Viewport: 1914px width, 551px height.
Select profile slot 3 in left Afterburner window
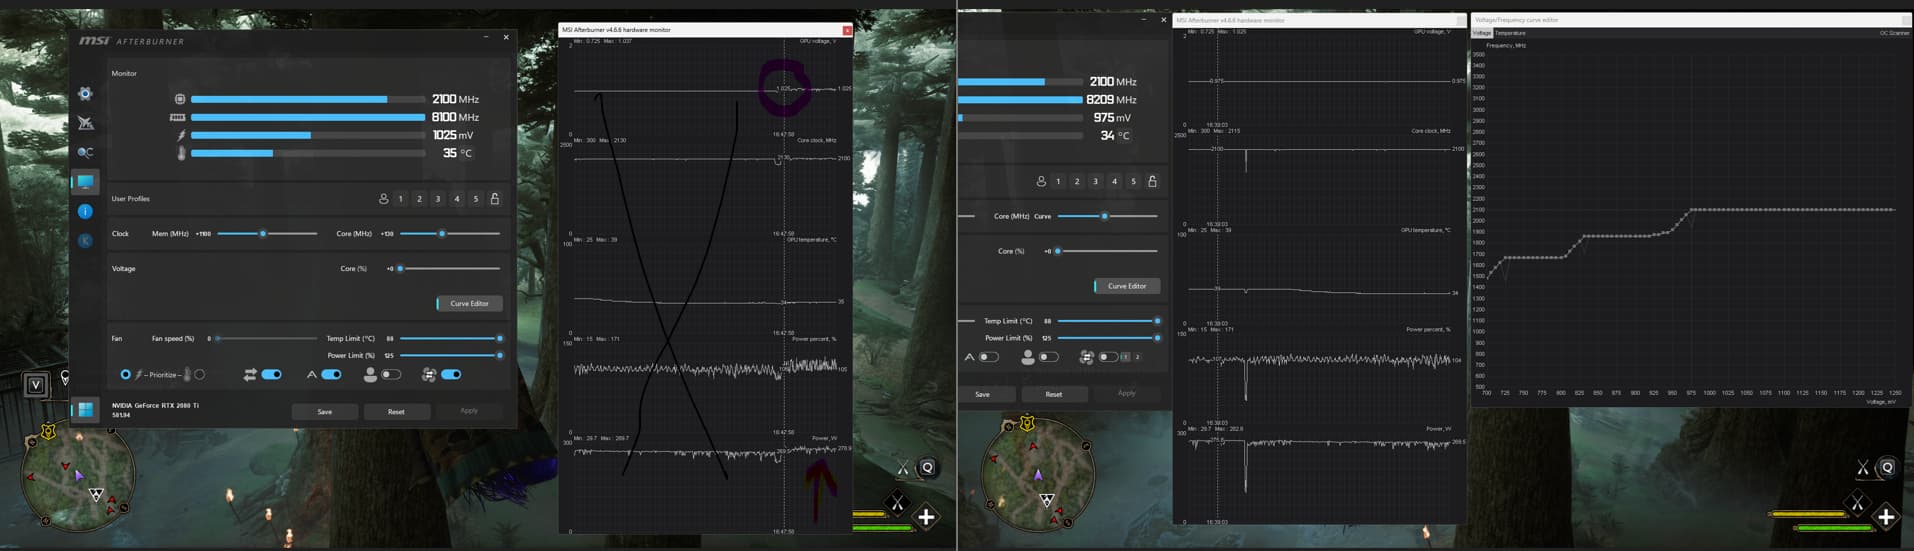coord(438,199)
